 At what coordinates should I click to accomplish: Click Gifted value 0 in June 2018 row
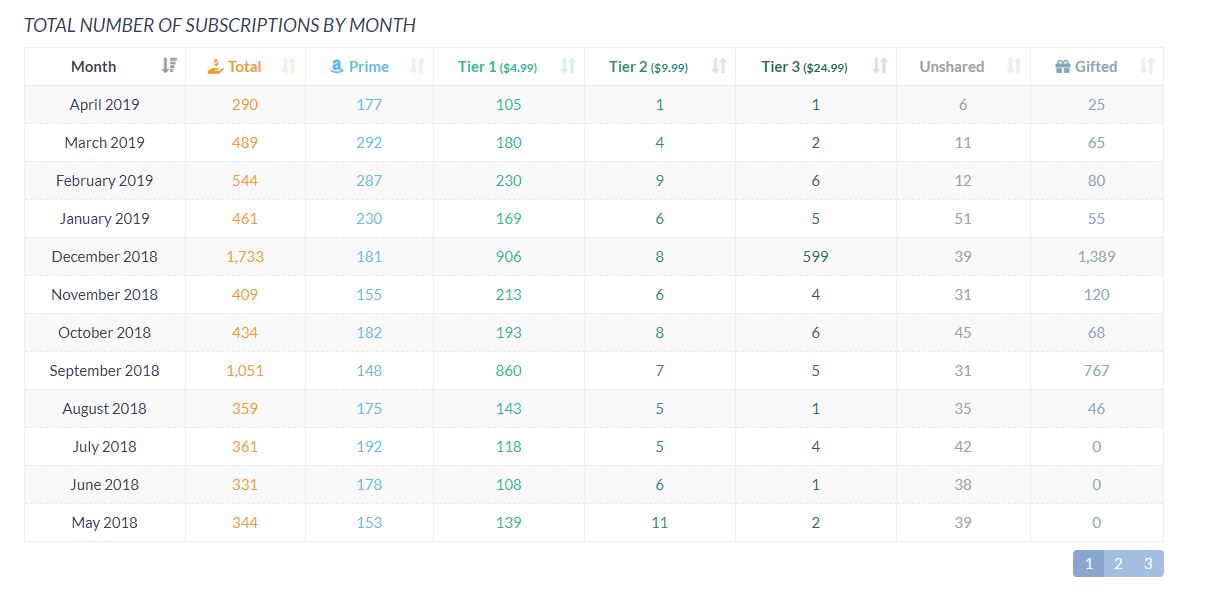(1097, 484)
